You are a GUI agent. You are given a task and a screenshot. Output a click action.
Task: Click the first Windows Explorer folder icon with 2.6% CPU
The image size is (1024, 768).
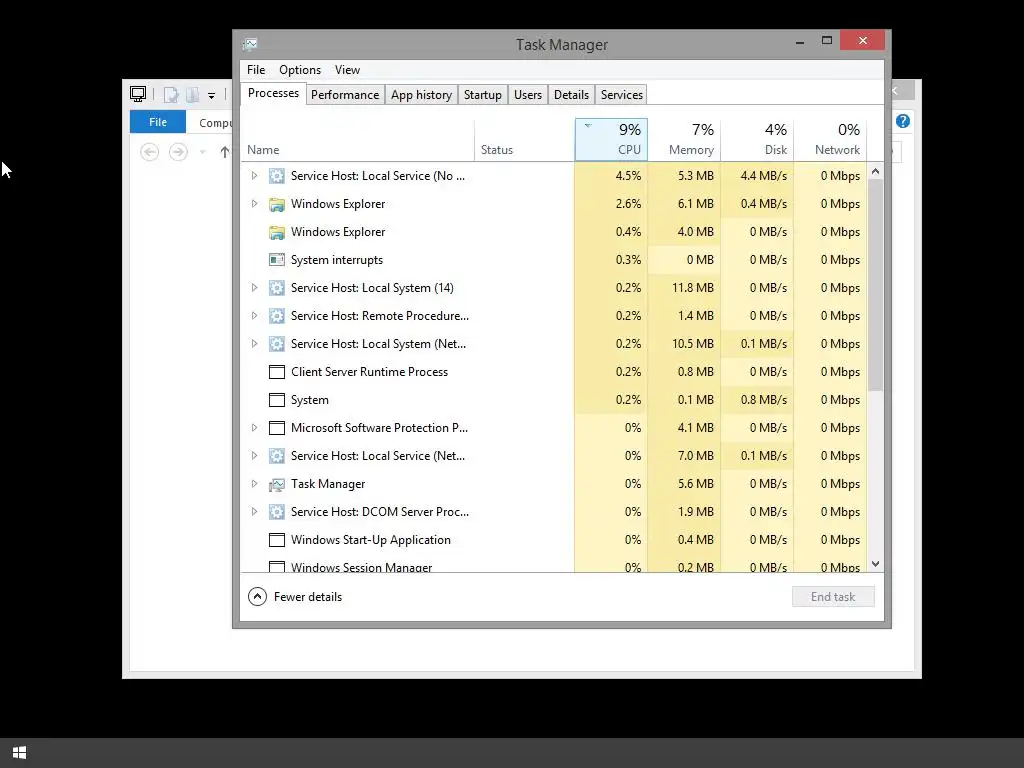tap(277, 204)
